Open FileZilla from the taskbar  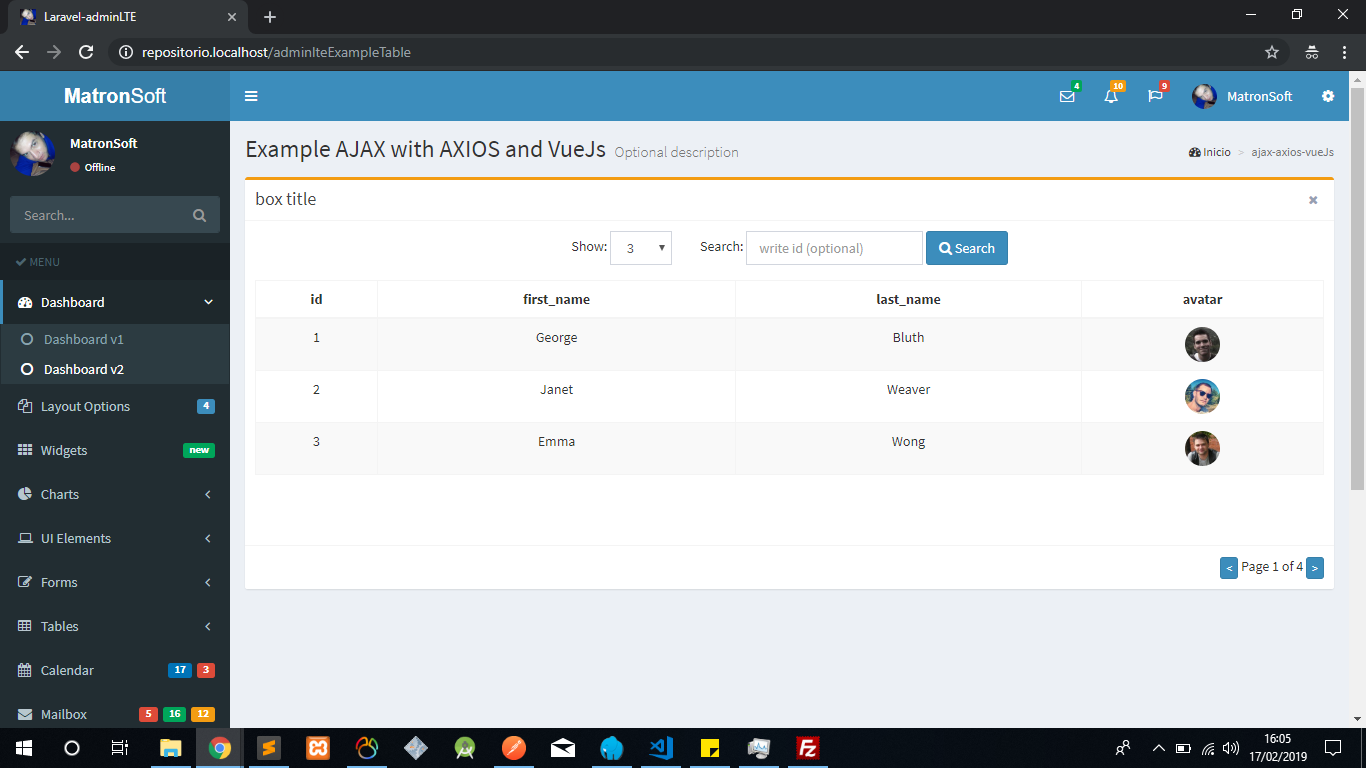(x=808, y=748)
